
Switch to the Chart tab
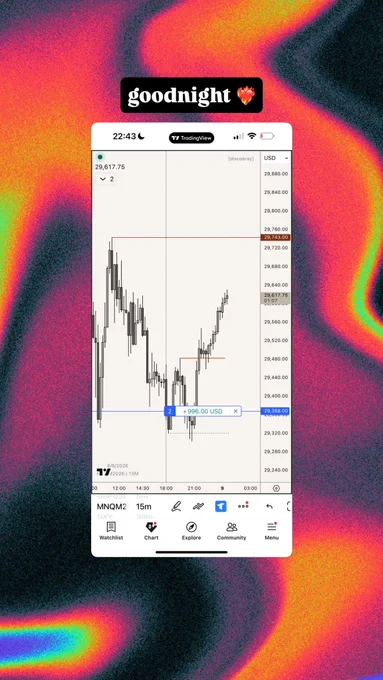click(151, 531)
